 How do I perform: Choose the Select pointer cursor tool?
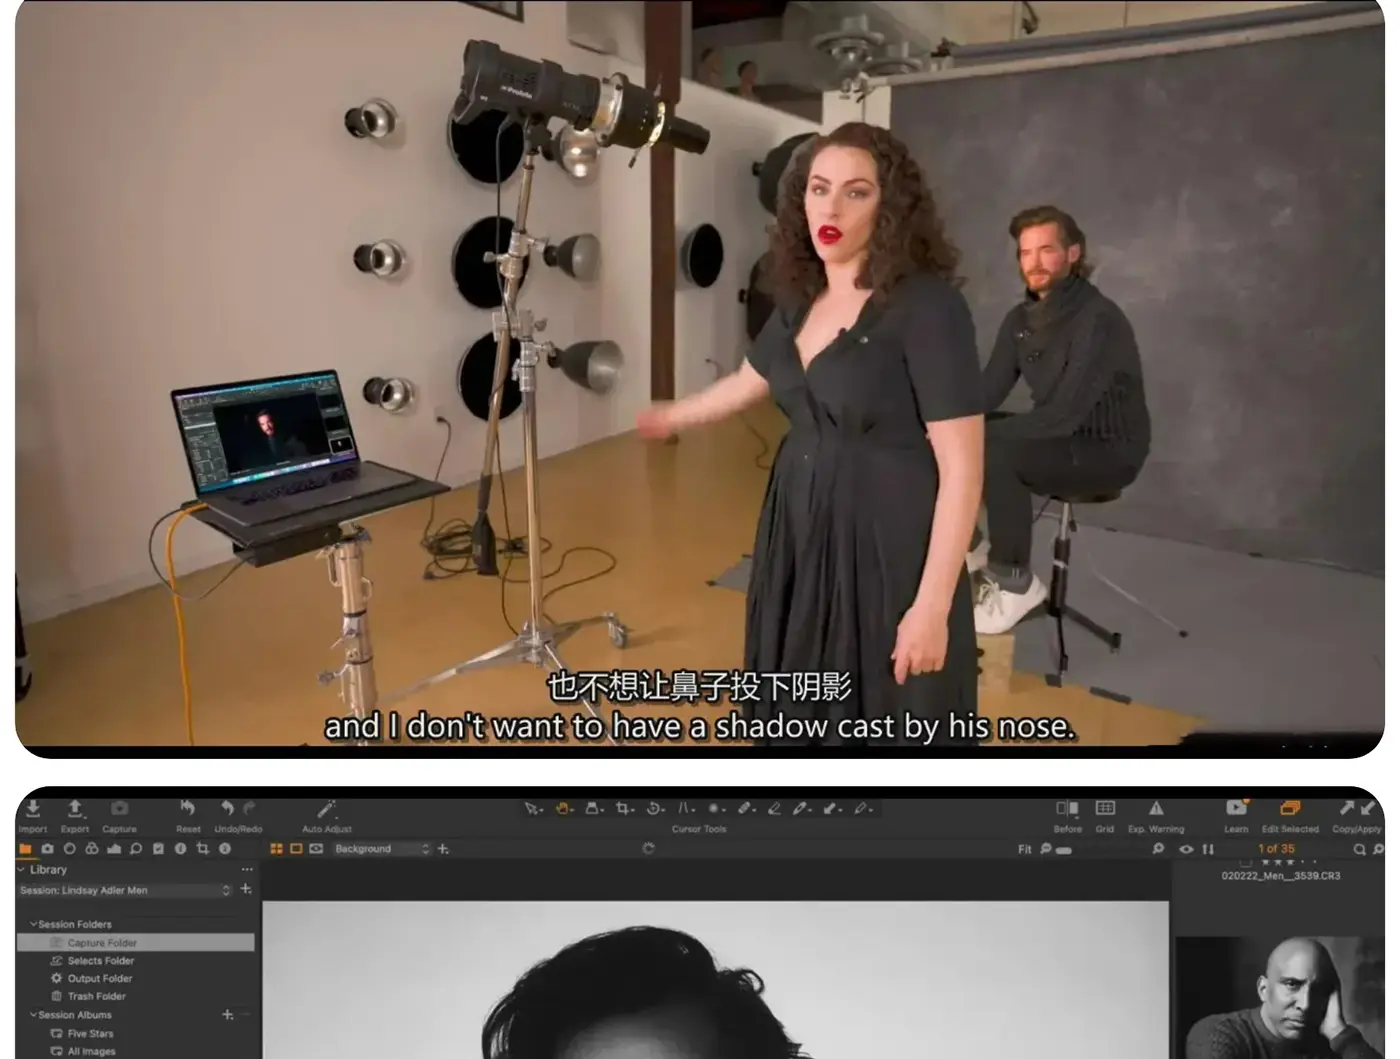pyautogui.click(x=532, y=809)
